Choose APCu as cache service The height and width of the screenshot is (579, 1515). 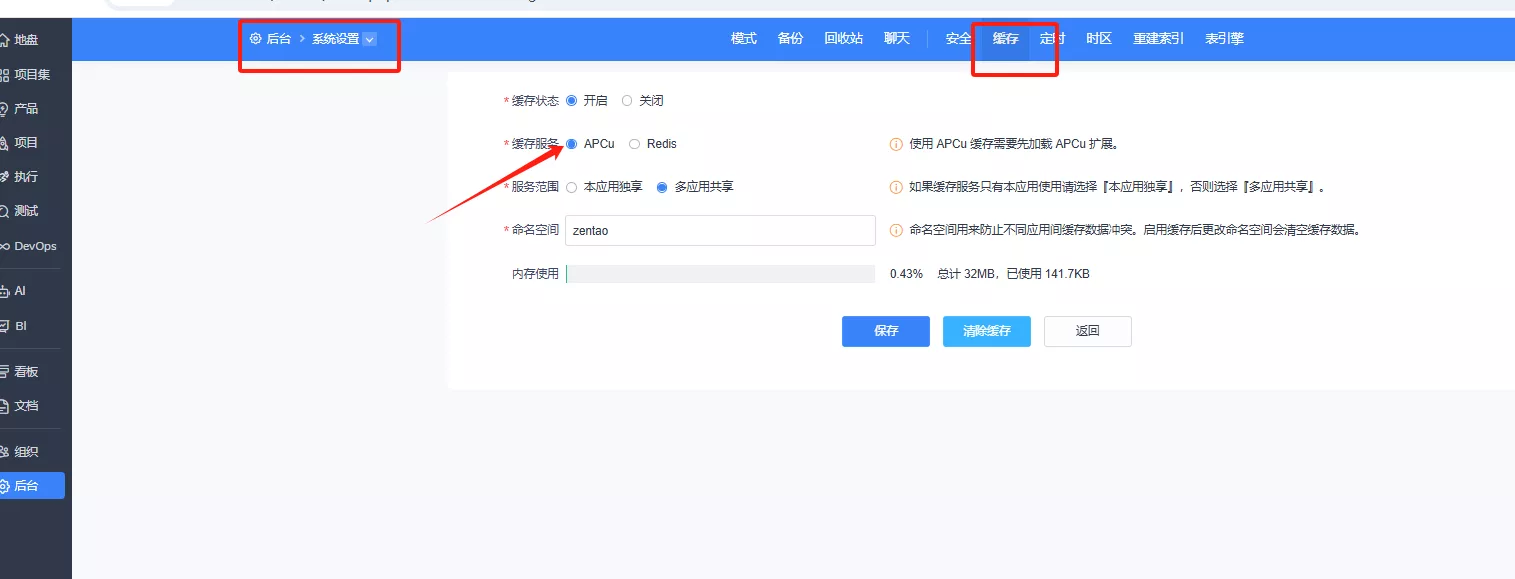pos(572,144)
